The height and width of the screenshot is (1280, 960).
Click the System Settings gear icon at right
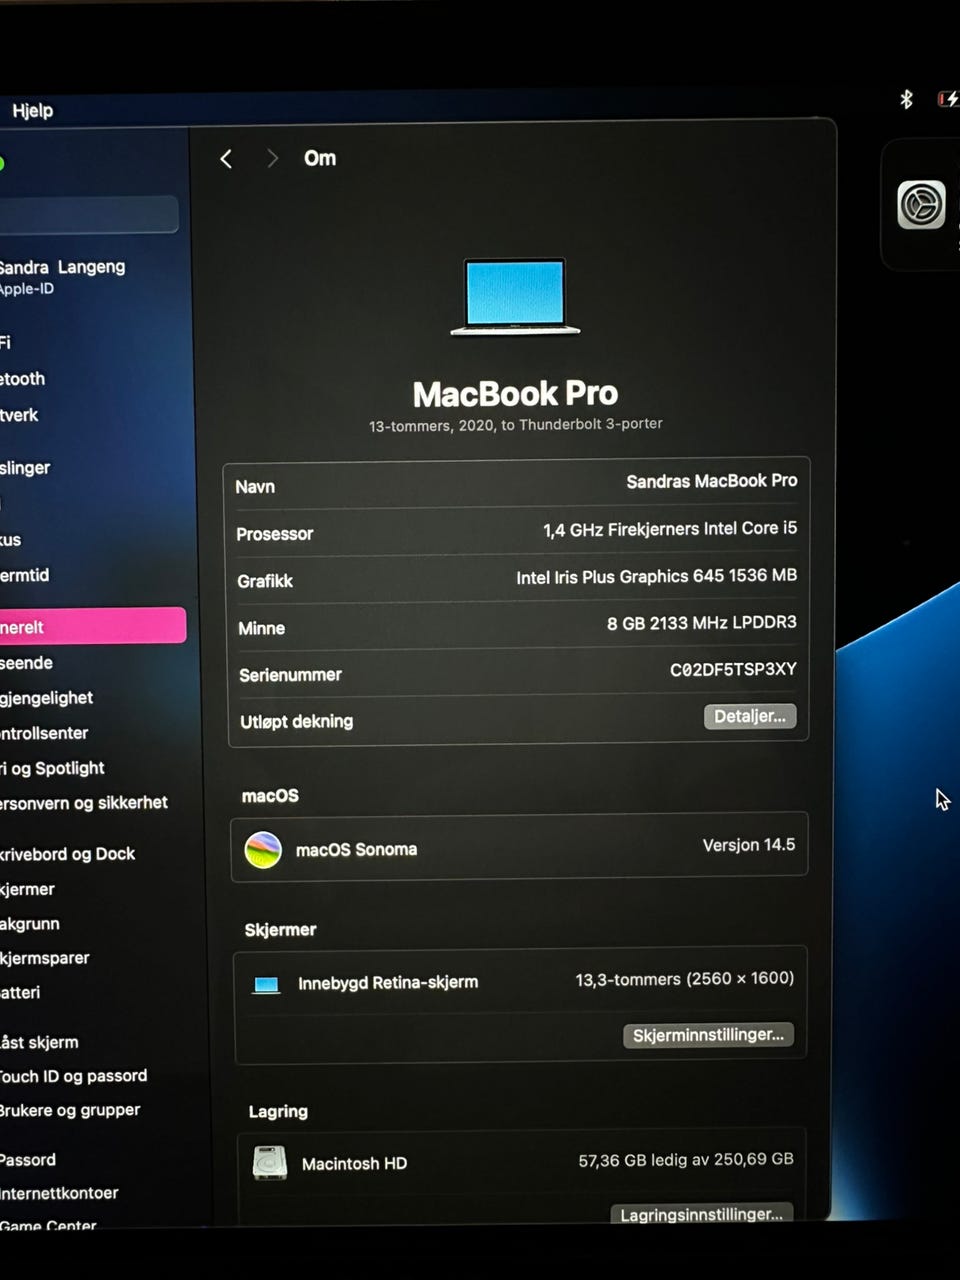coord(921,205)
